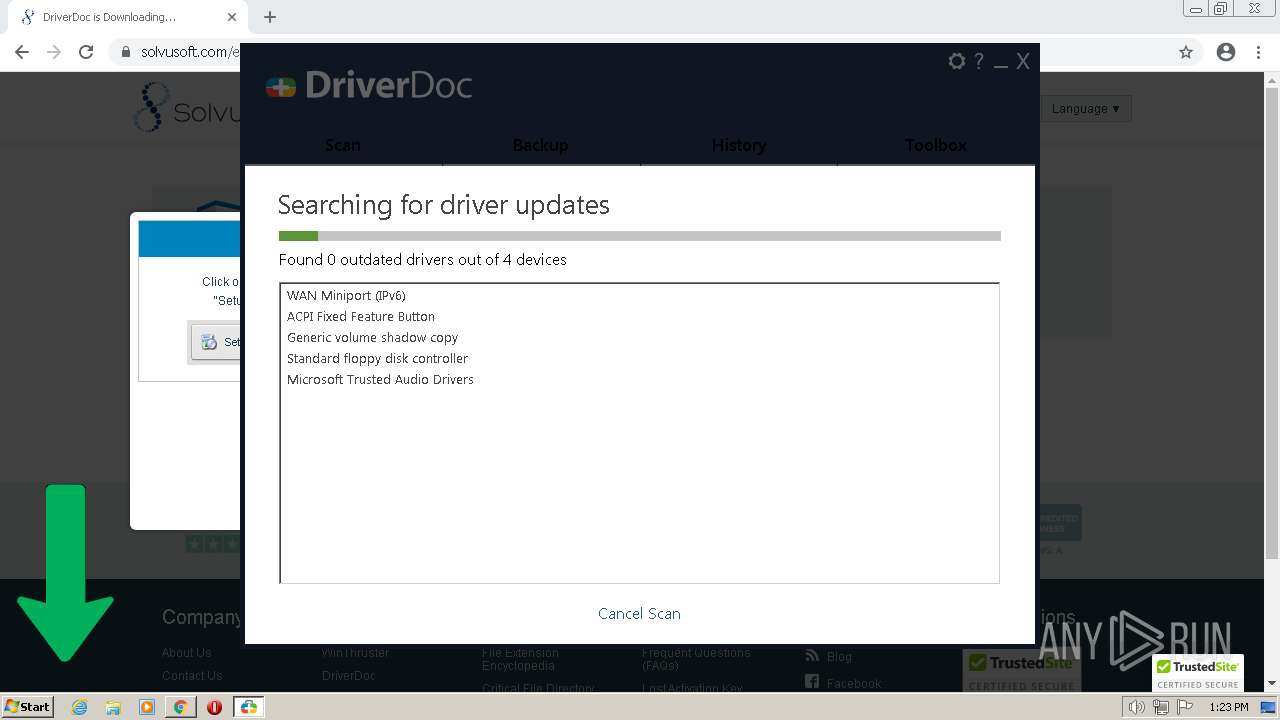
Task: Open the Language dropdown on webpage
Action: coord(1086,108)
